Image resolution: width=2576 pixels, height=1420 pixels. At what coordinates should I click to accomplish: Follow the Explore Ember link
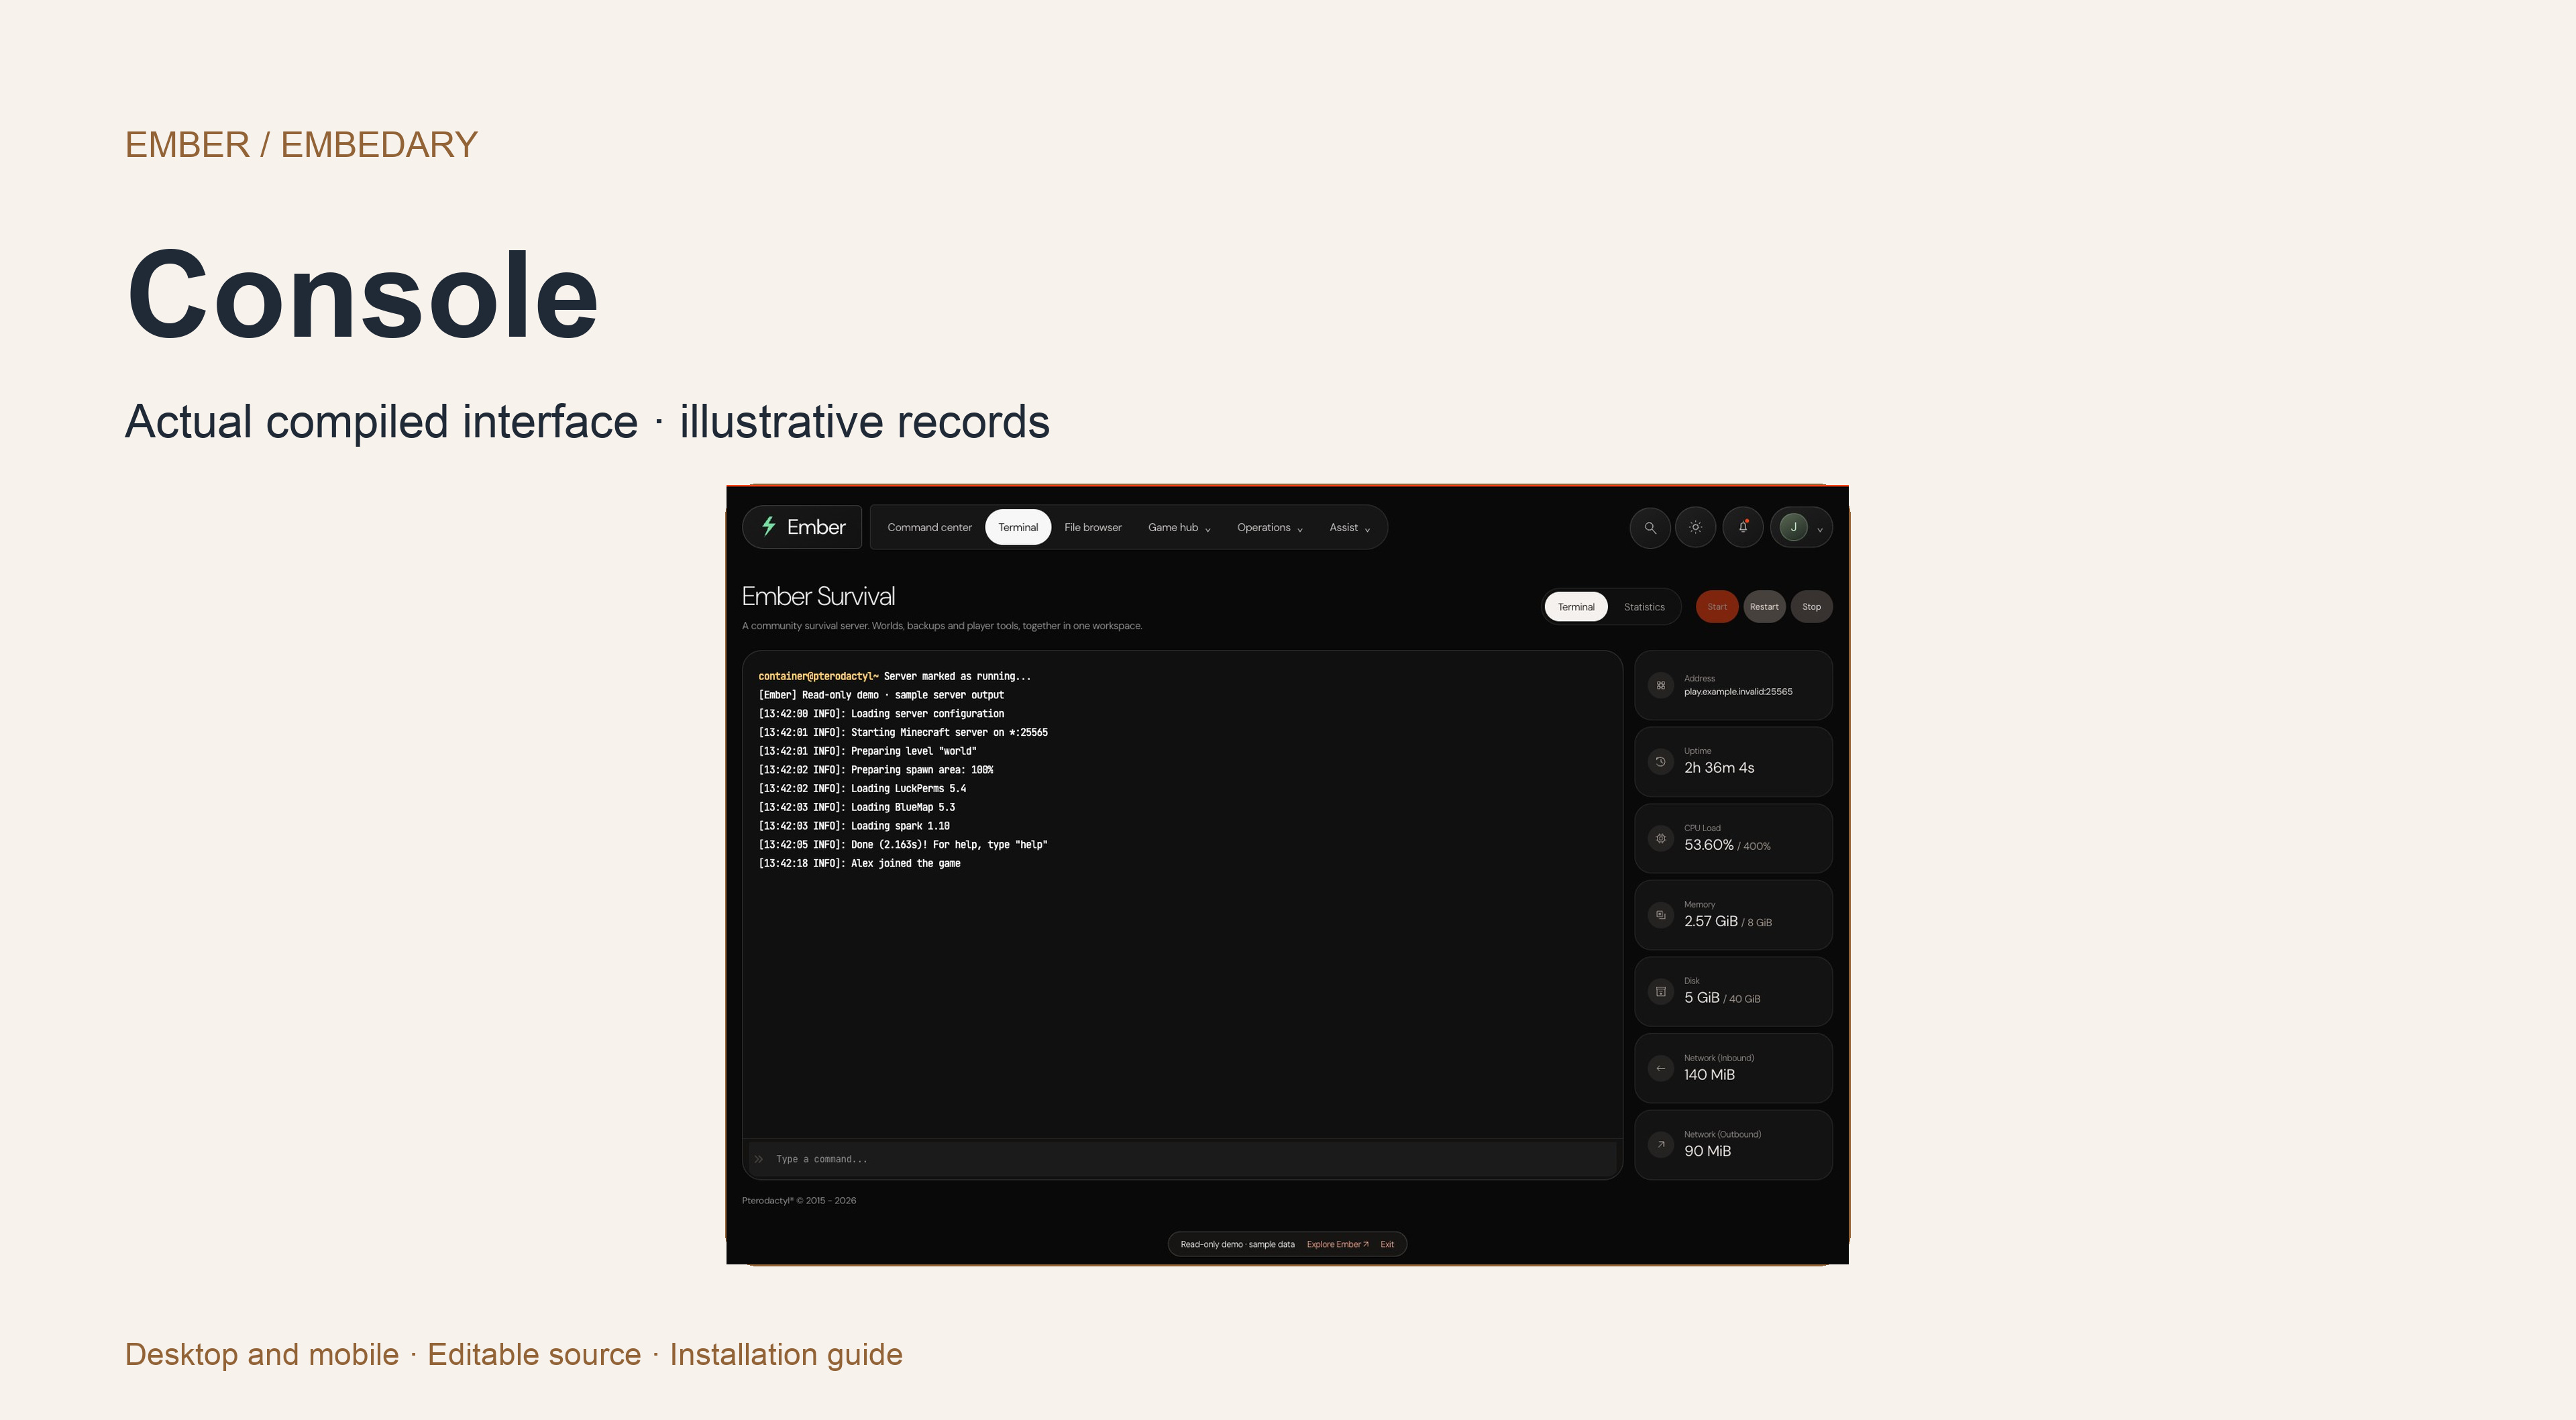1337,1244
